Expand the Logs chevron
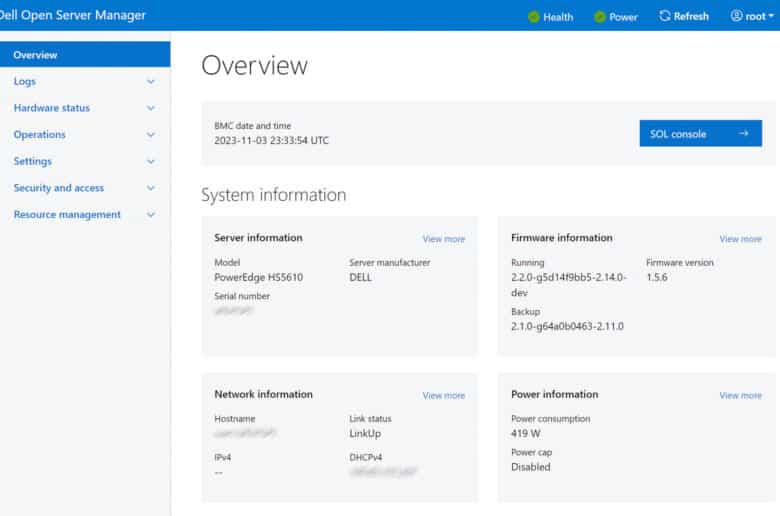 coord(151,82)
